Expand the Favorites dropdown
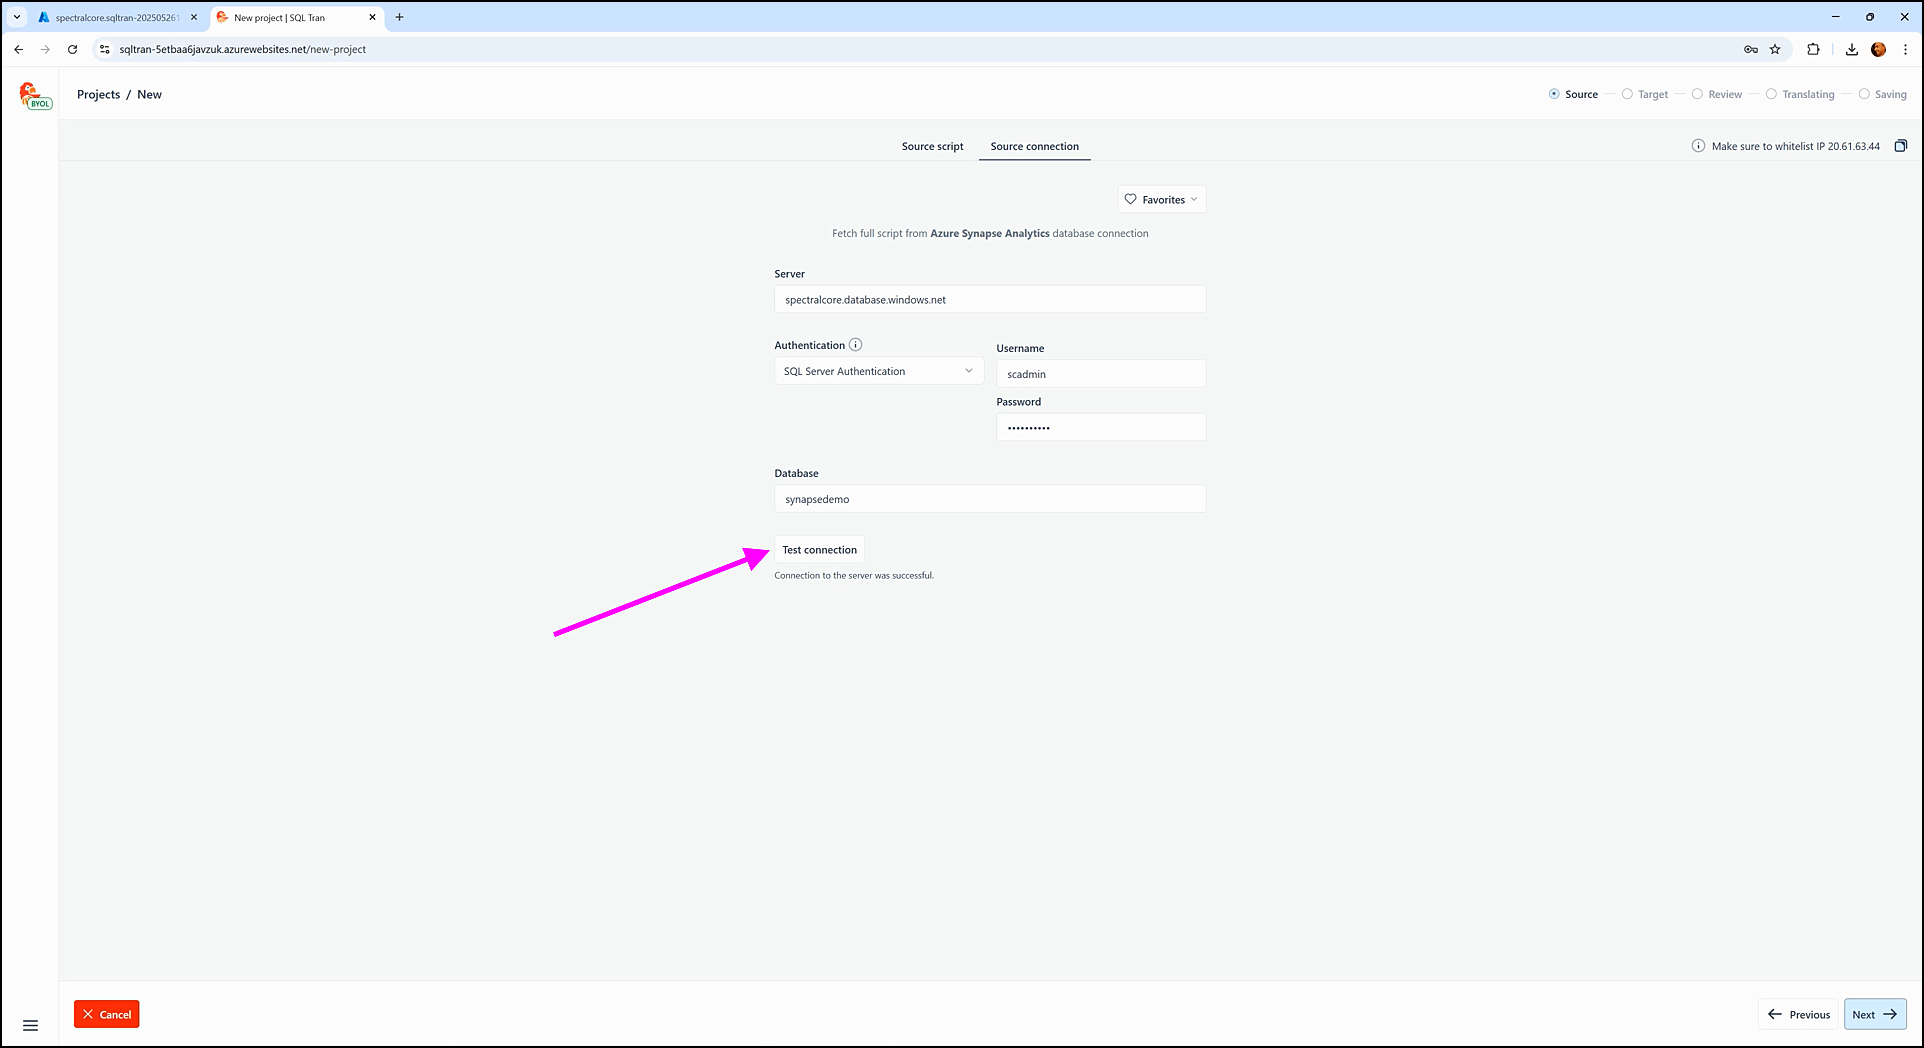The image size is (1924, 1048). coord(1161,200)
